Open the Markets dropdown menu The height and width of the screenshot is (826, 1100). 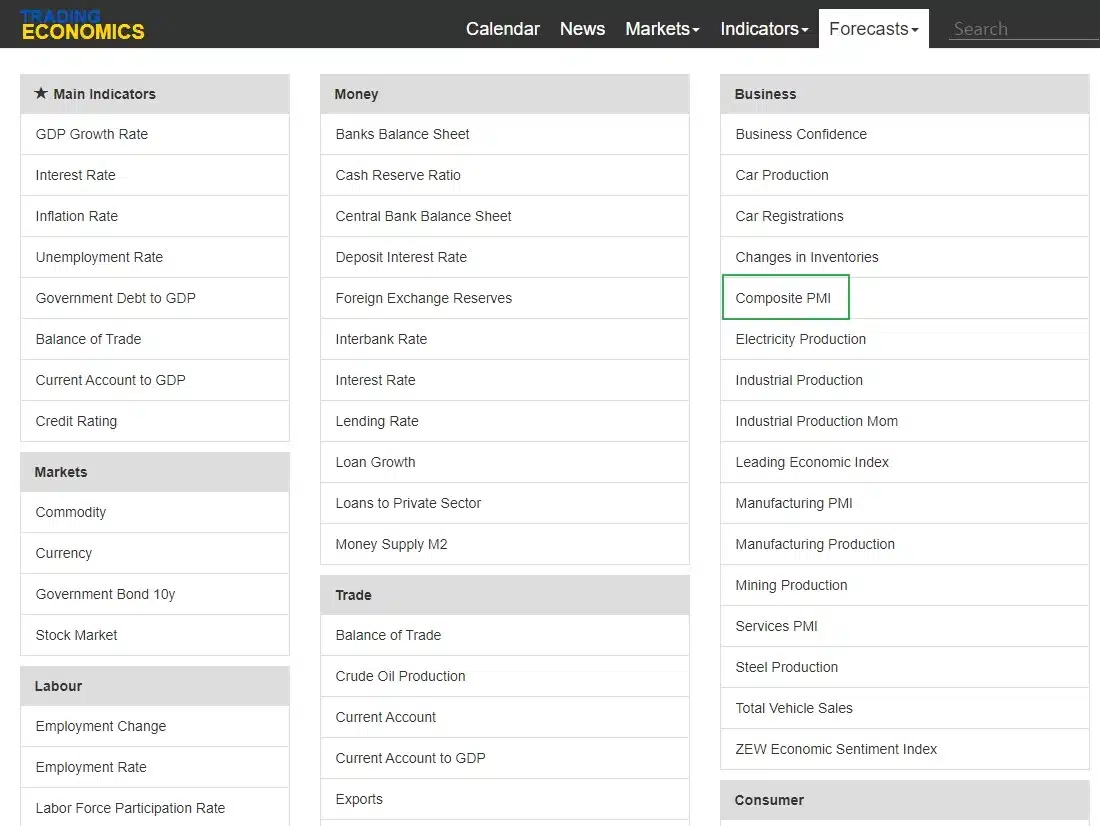662,29
